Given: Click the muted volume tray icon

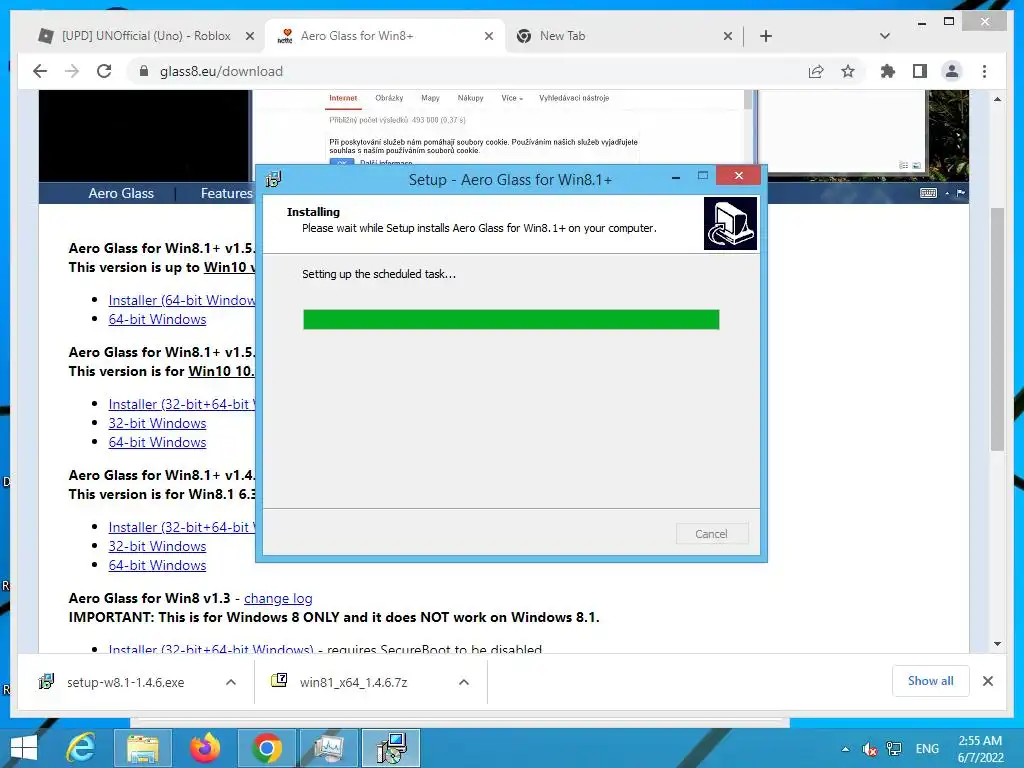Looking at the screenshot, I should tap(869, 749).
